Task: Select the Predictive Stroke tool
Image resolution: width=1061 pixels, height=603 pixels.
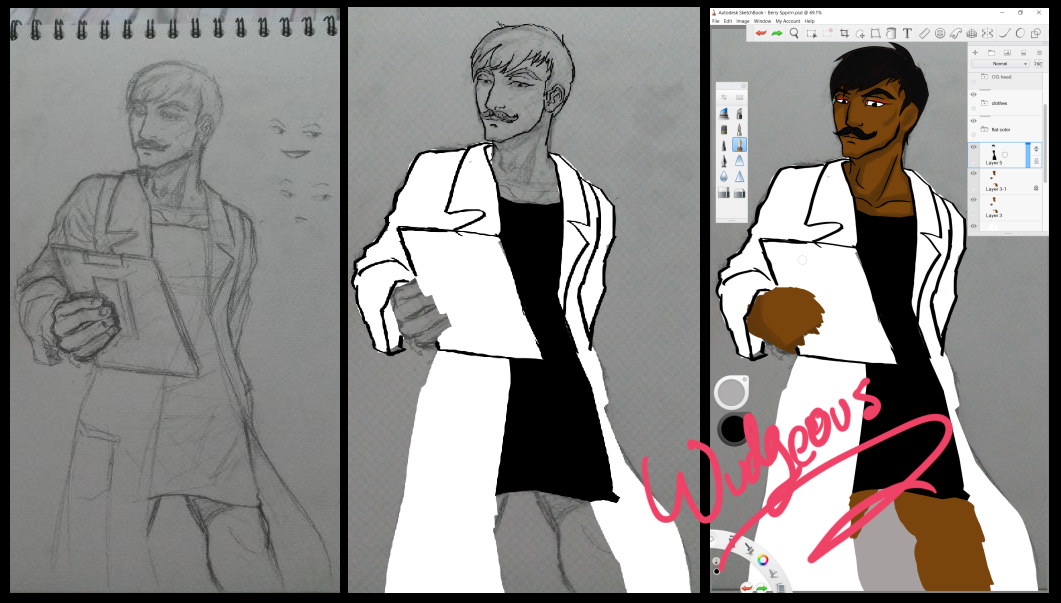Action: click(x=1020, y=33)
